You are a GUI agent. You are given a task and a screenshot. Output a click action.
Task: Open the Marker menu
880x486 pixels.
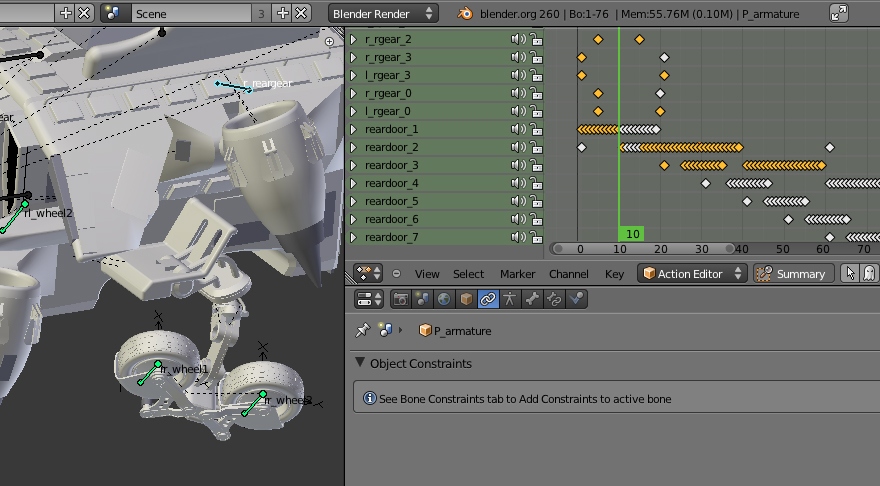point(517,274)
